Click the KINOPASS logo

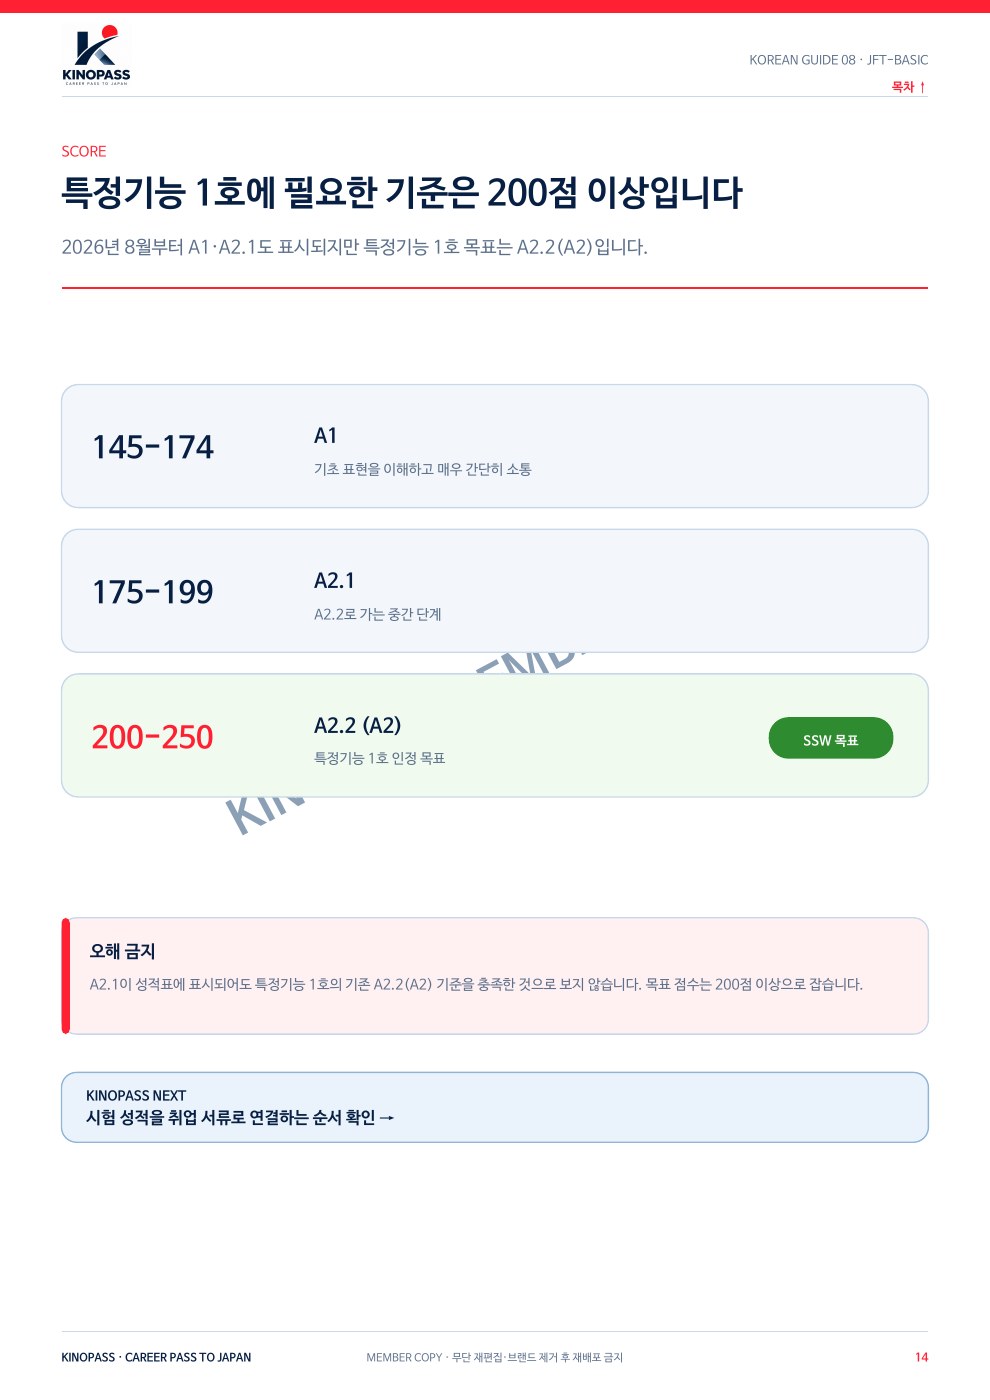coord(96,56)
